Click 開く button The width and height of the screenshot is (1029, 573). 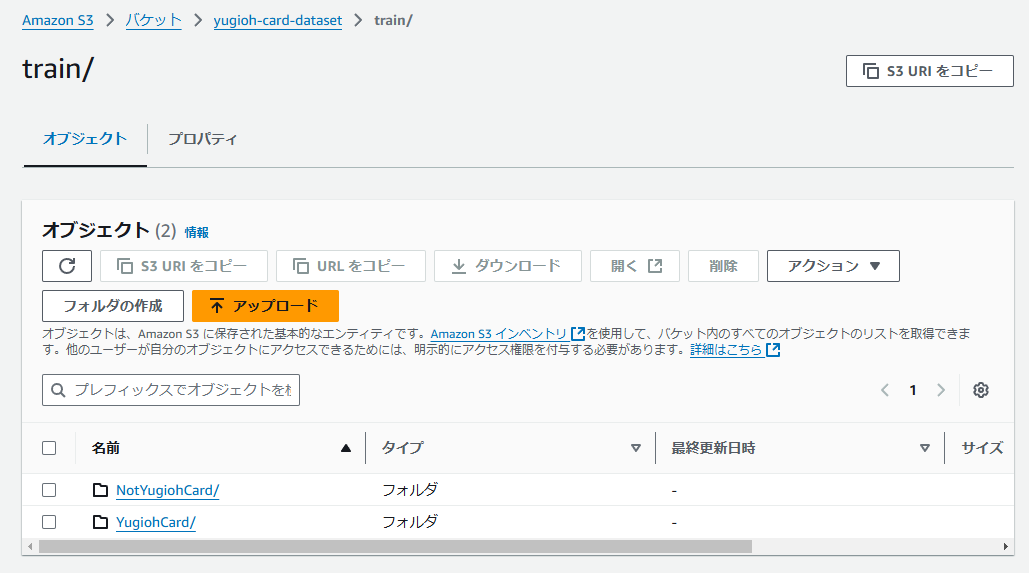click(x=635, y=266)
